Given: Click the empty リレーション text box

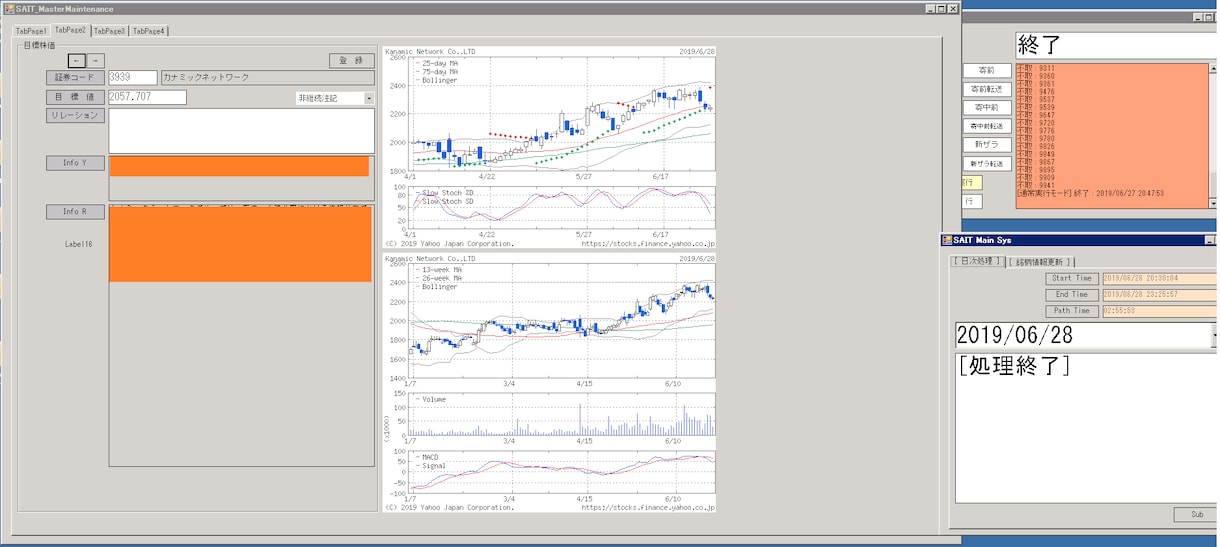Looking at the screenshot, I should click(241, 130).
